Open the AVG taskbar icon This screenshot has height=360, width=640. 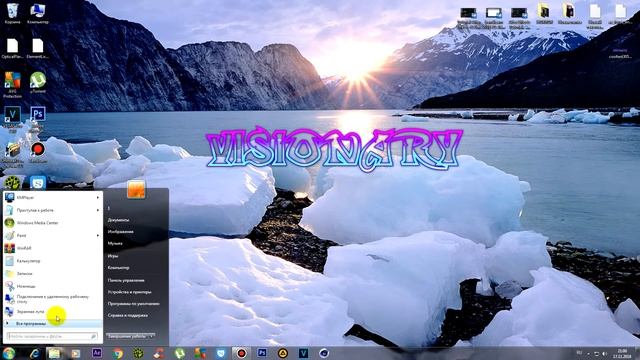pos(200,353)
